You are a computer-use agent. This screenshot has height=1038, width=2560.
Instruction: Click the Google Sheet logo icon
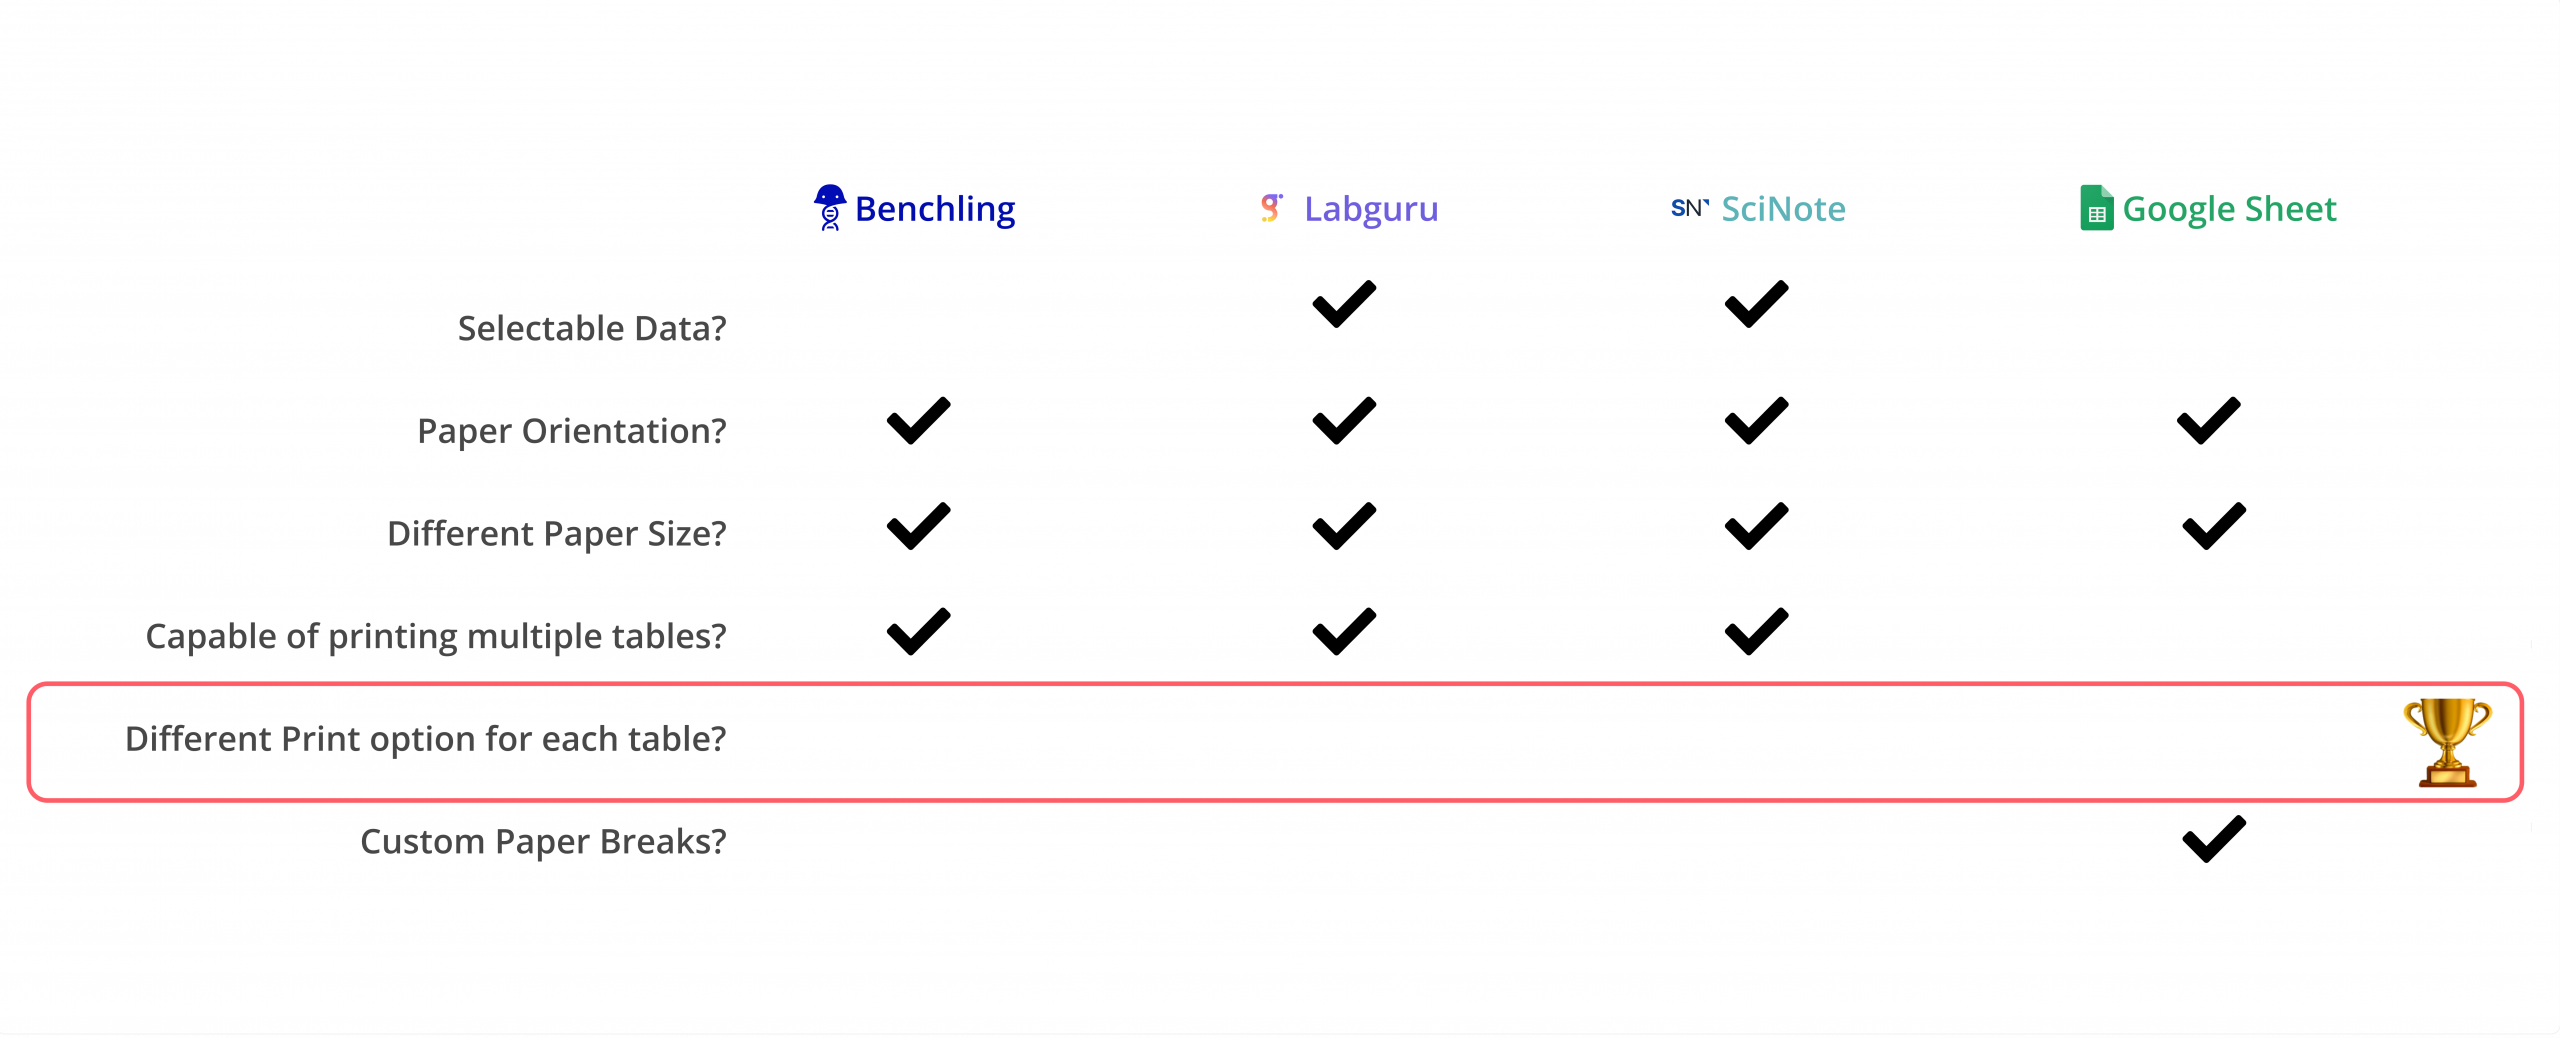point(2096,208)
